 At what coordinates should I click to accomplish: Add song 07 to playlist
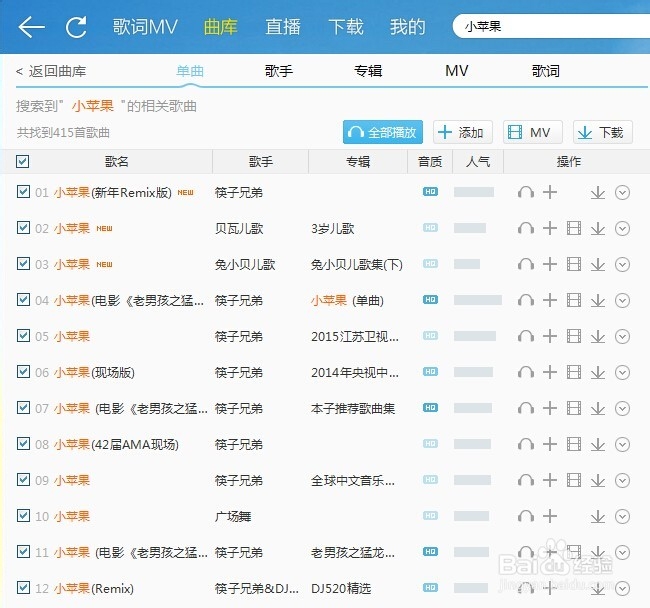pyautogui.click(x=550, y=408)
